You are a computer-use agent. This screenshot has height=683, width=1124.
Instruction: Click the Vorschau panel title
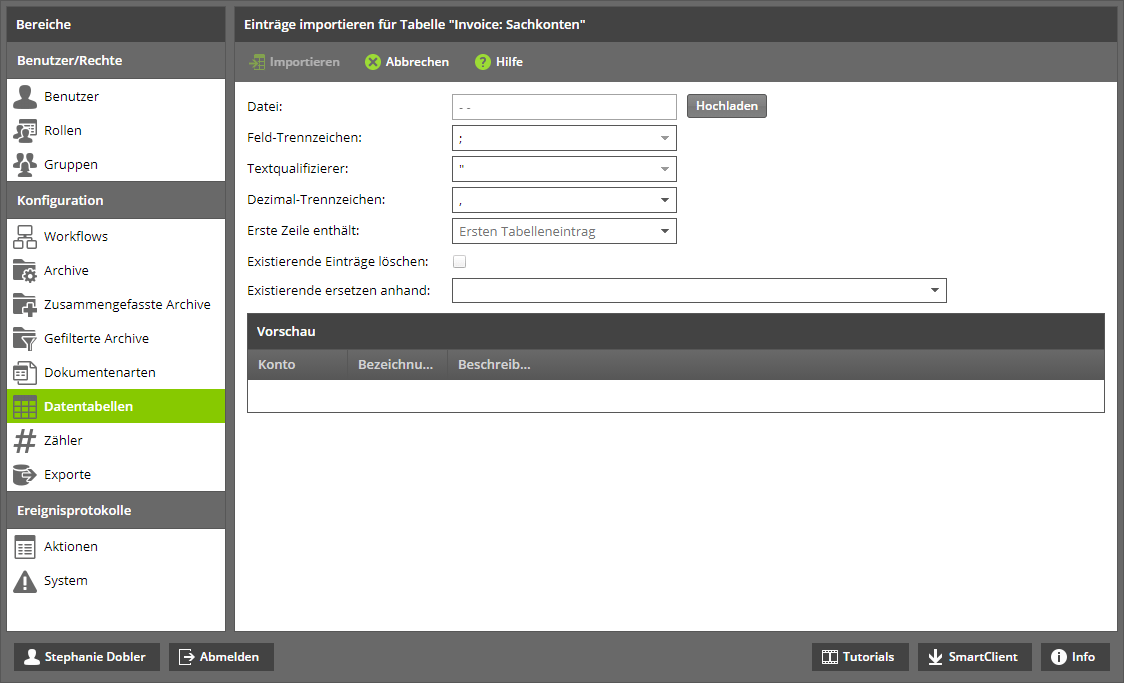click(286, 332)
